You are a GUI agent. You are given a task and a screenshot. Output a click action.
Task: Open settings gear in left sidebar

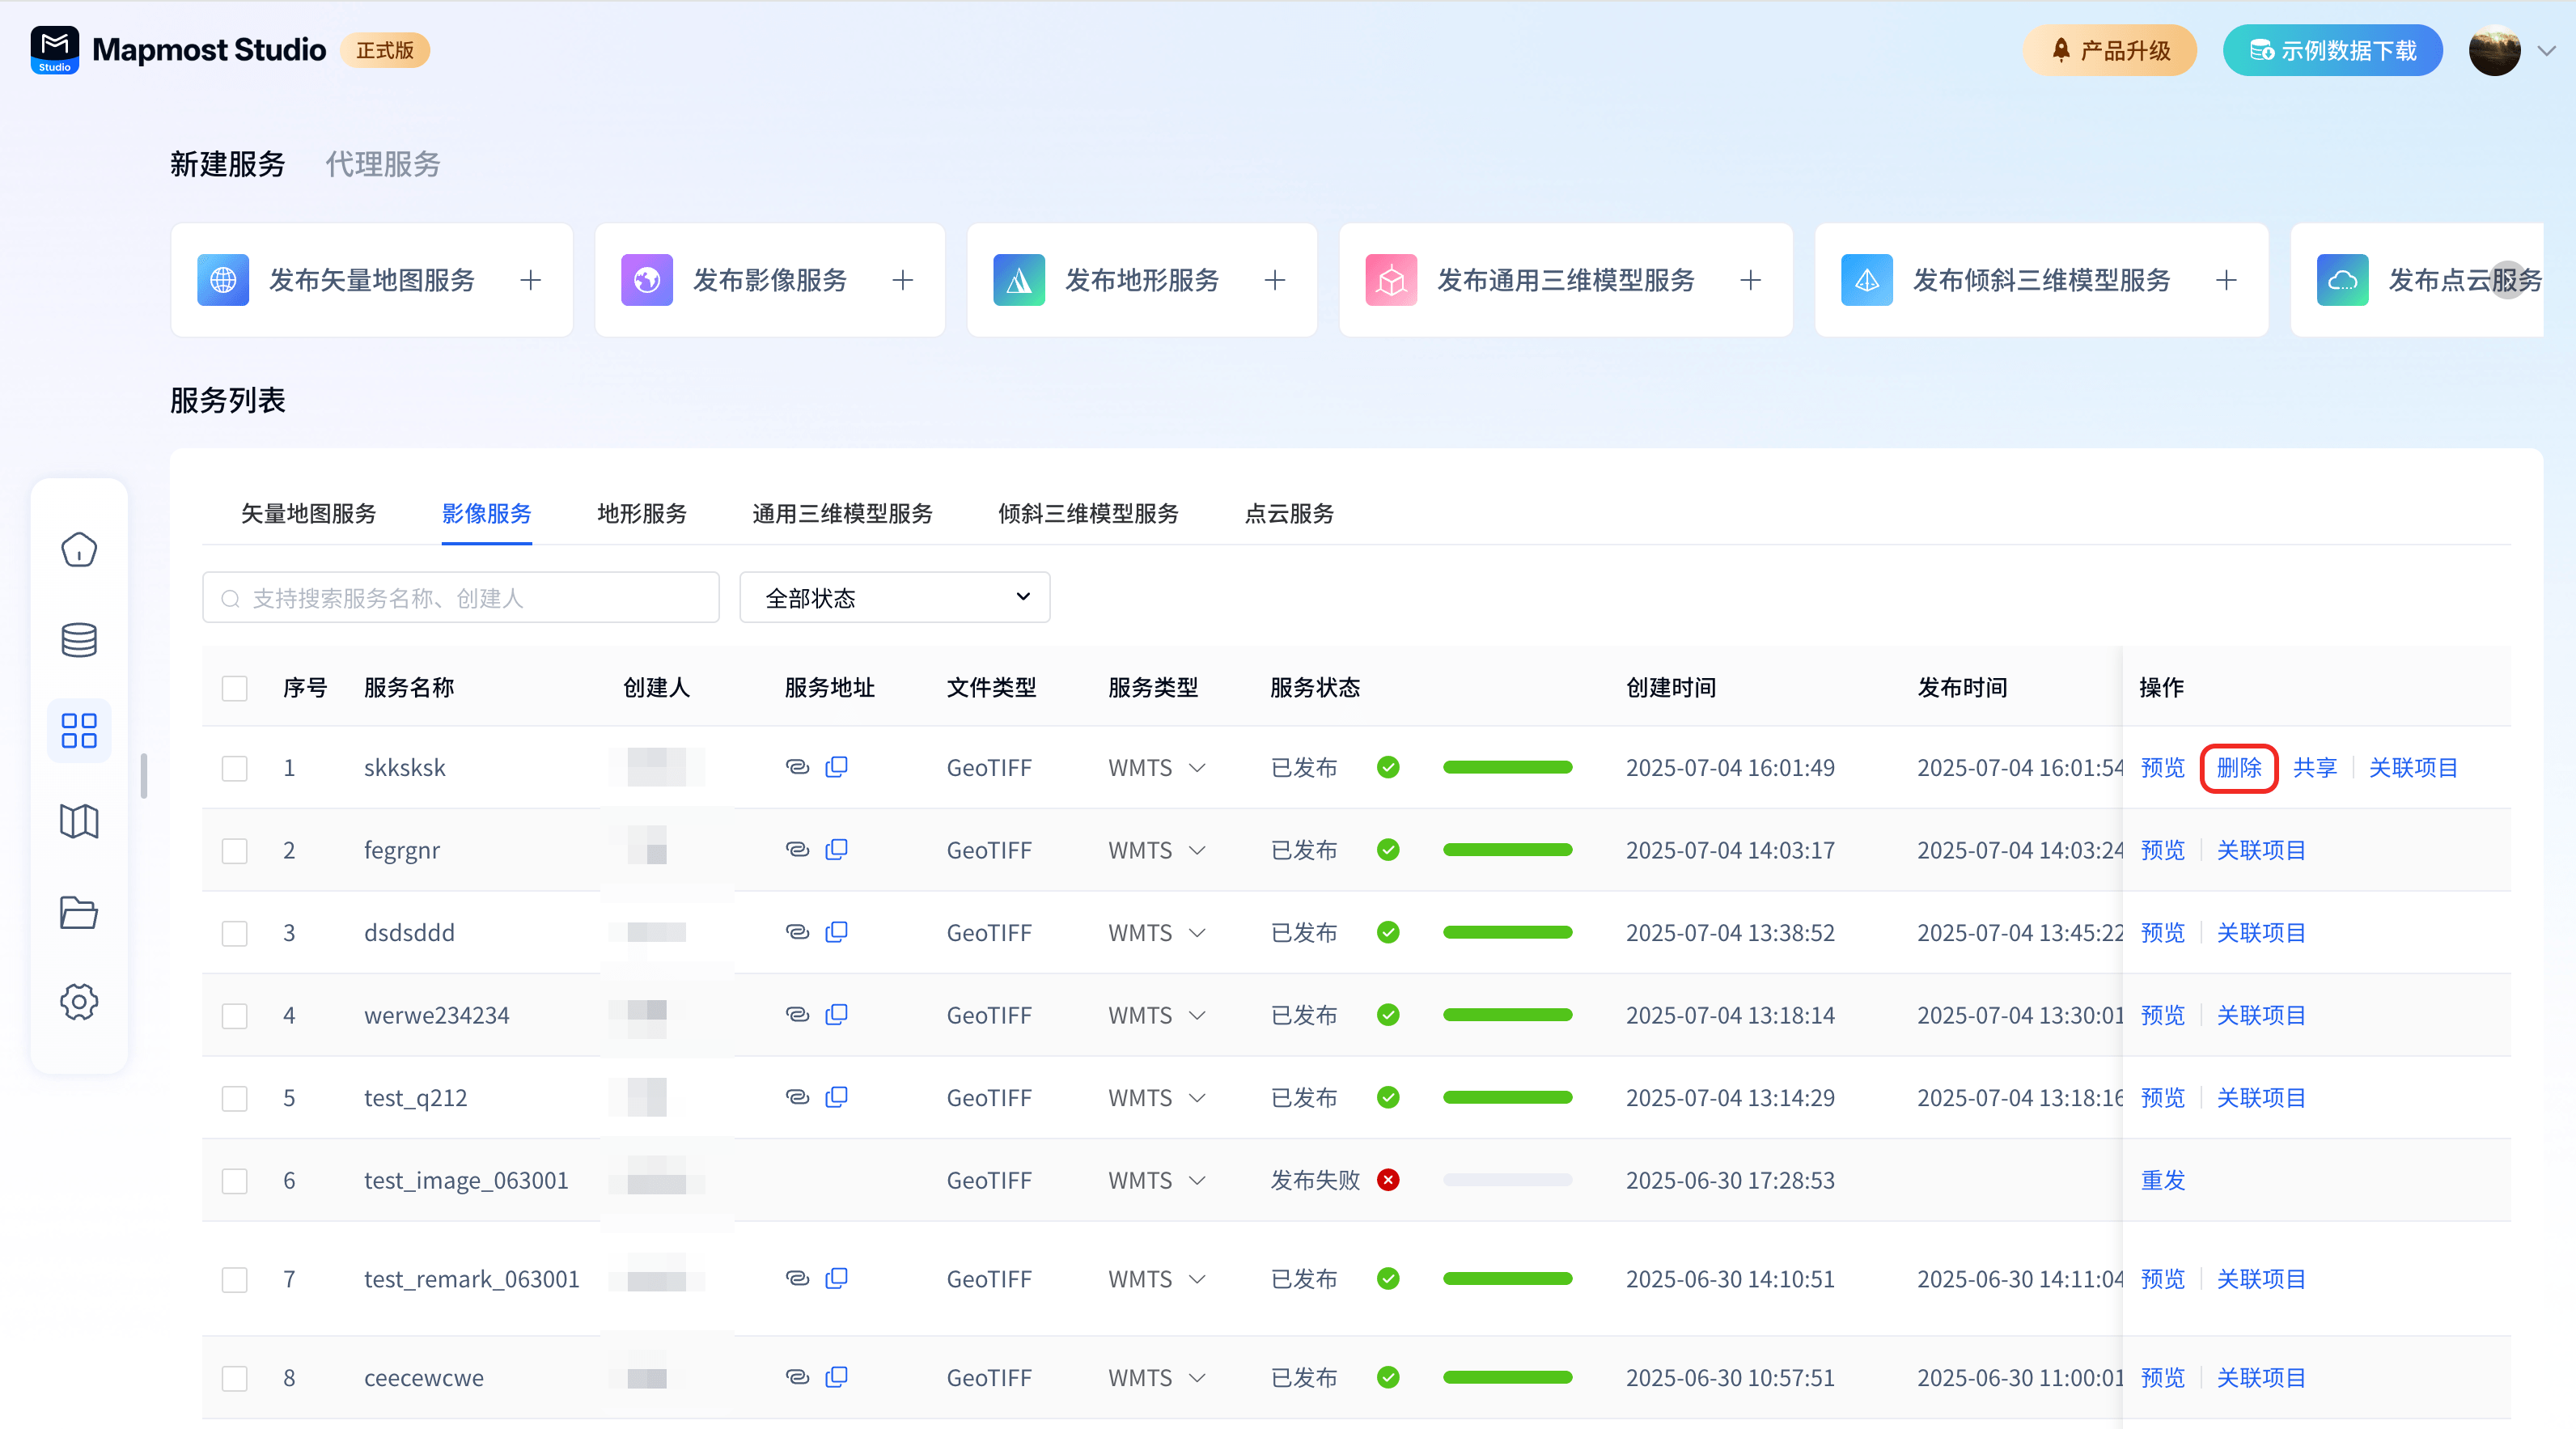(x=79, y=1001)
